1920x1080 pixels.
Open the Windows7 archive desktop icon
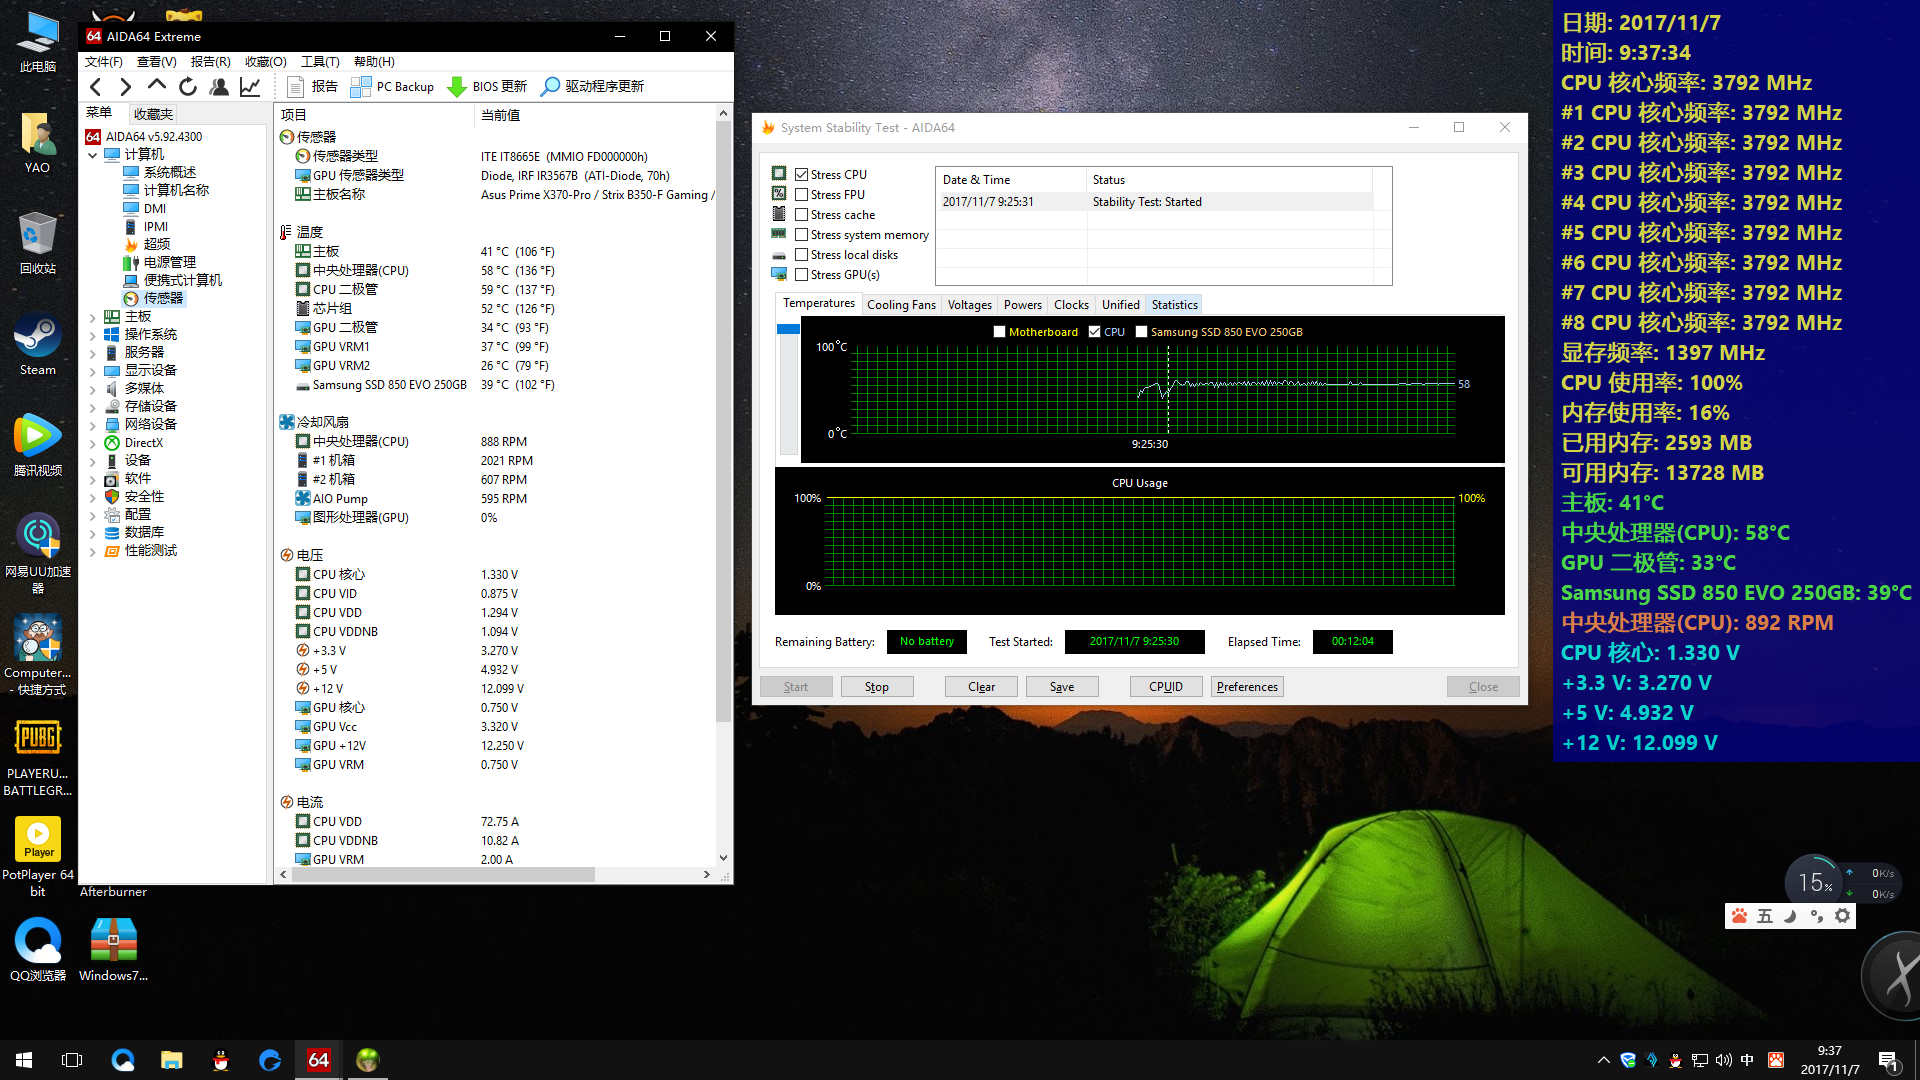click(x=113, y=950)
